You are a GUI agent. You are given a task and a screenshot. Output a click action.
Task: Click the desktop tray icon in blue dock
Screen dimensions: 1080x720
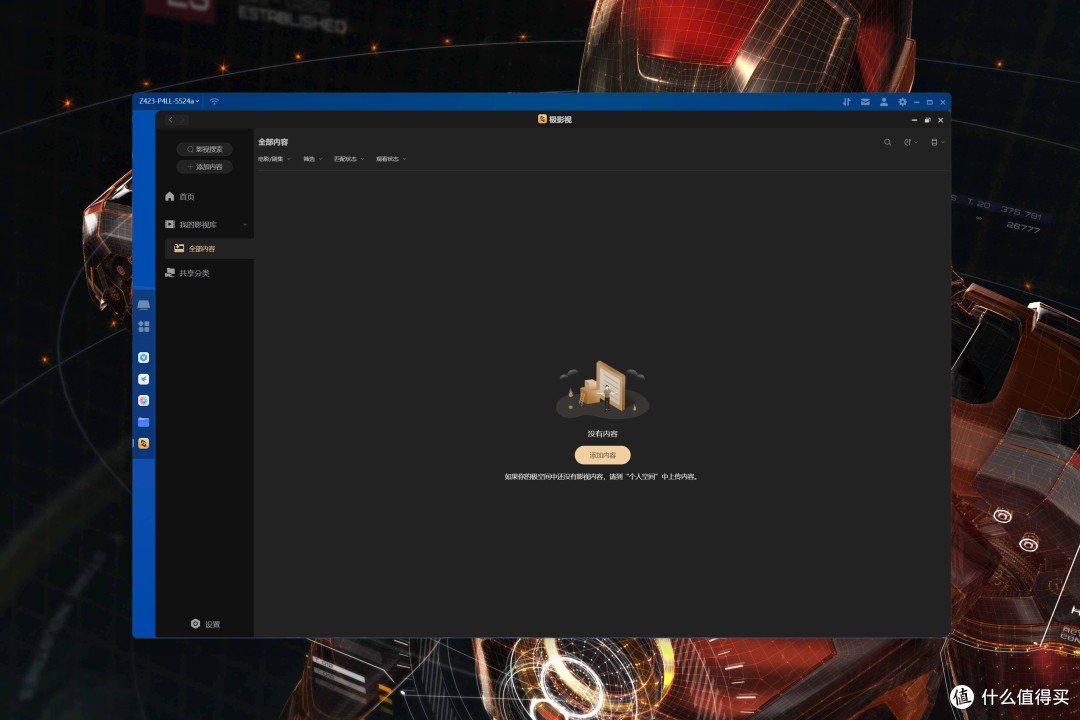coord(143,305)
